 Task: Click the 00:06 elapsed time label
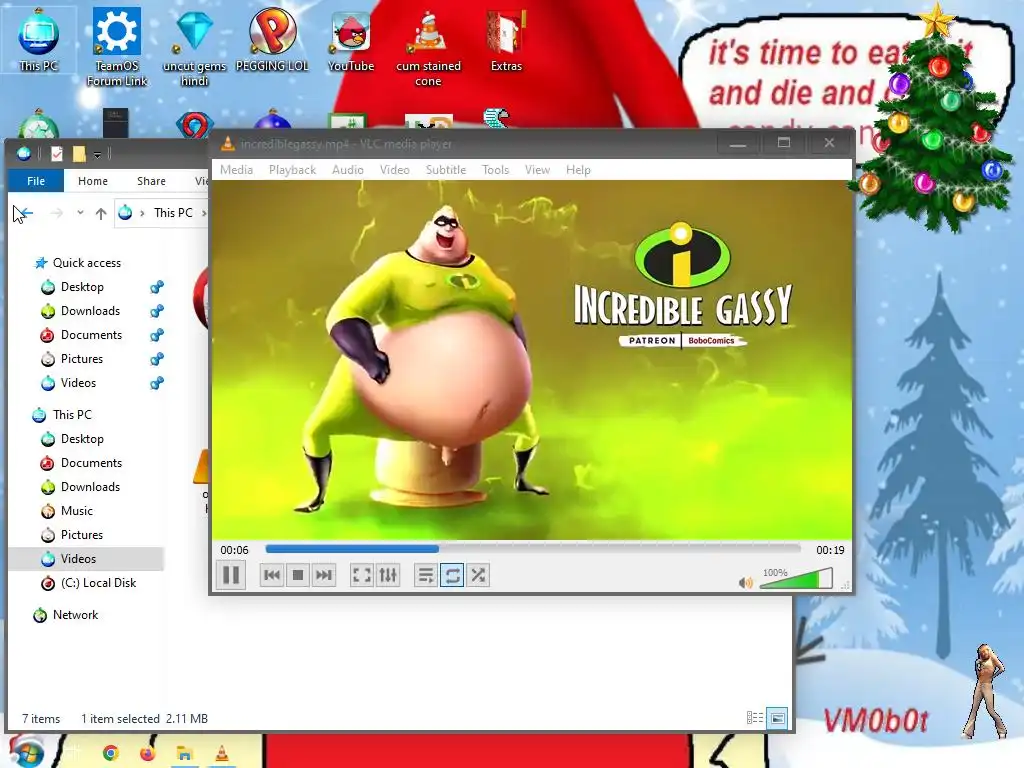[x=234, y=550]
